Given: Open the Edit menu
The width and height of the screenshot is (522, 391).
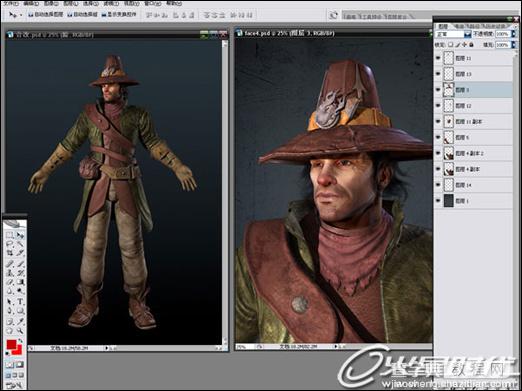Looking at the screenshot, I should 31,4.
